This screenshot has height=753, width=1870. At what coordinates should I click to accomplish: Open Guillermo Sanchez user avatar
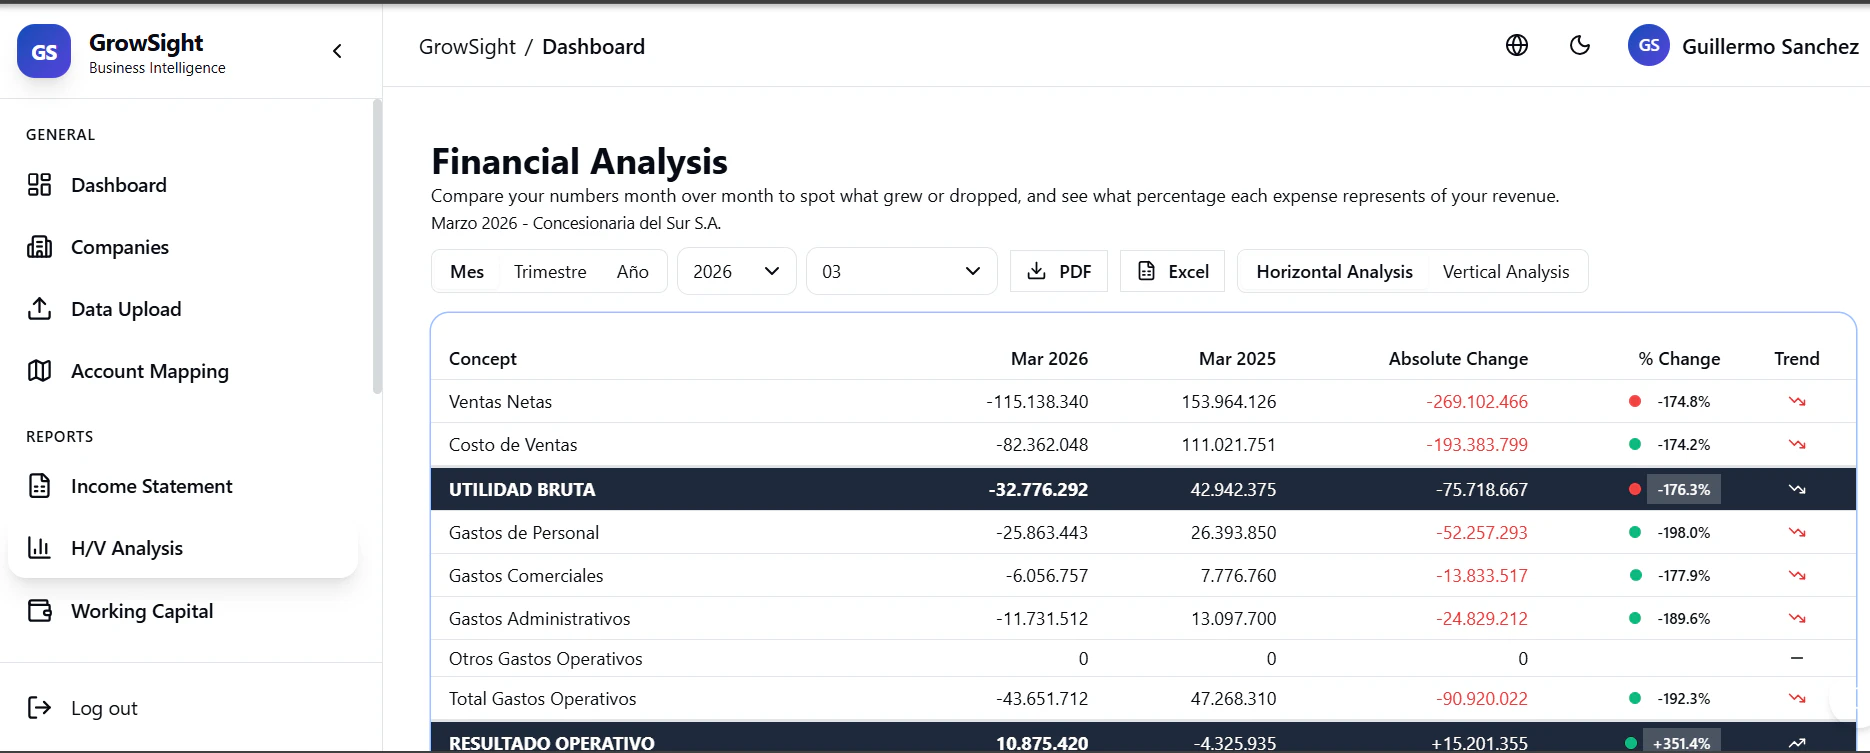[1649, 45]
